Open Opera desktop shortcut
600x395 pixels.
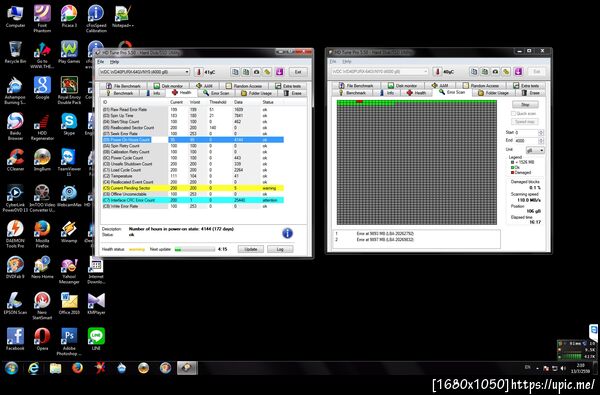click(x=42, y=339)
